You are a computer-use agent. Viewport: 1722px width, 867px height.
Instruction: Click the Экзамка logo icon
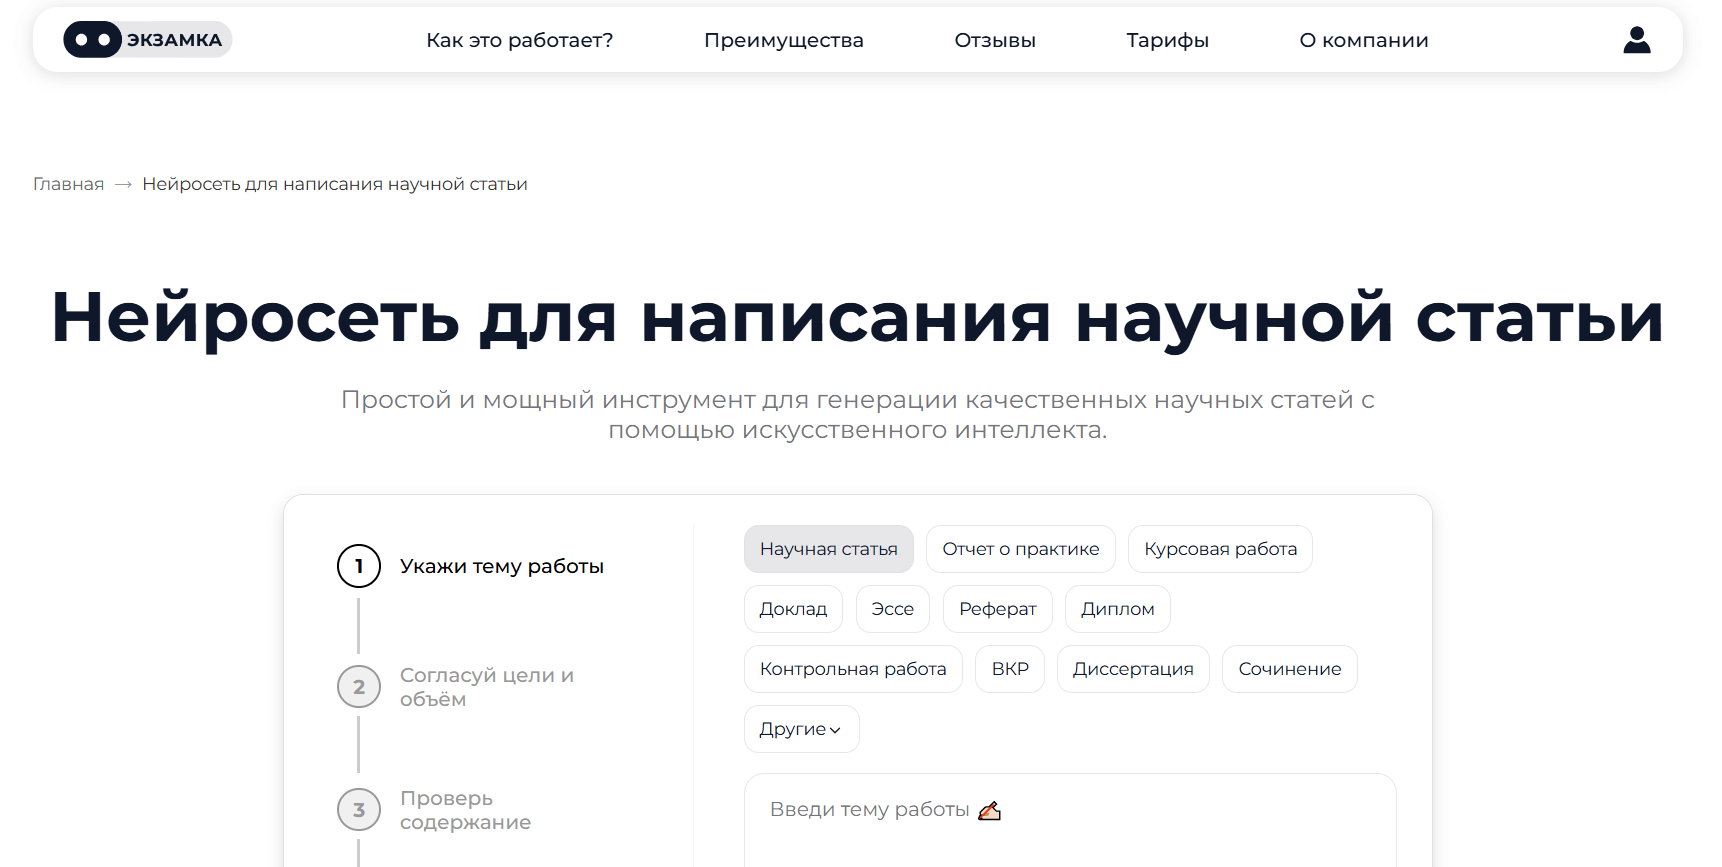point(93,40)
